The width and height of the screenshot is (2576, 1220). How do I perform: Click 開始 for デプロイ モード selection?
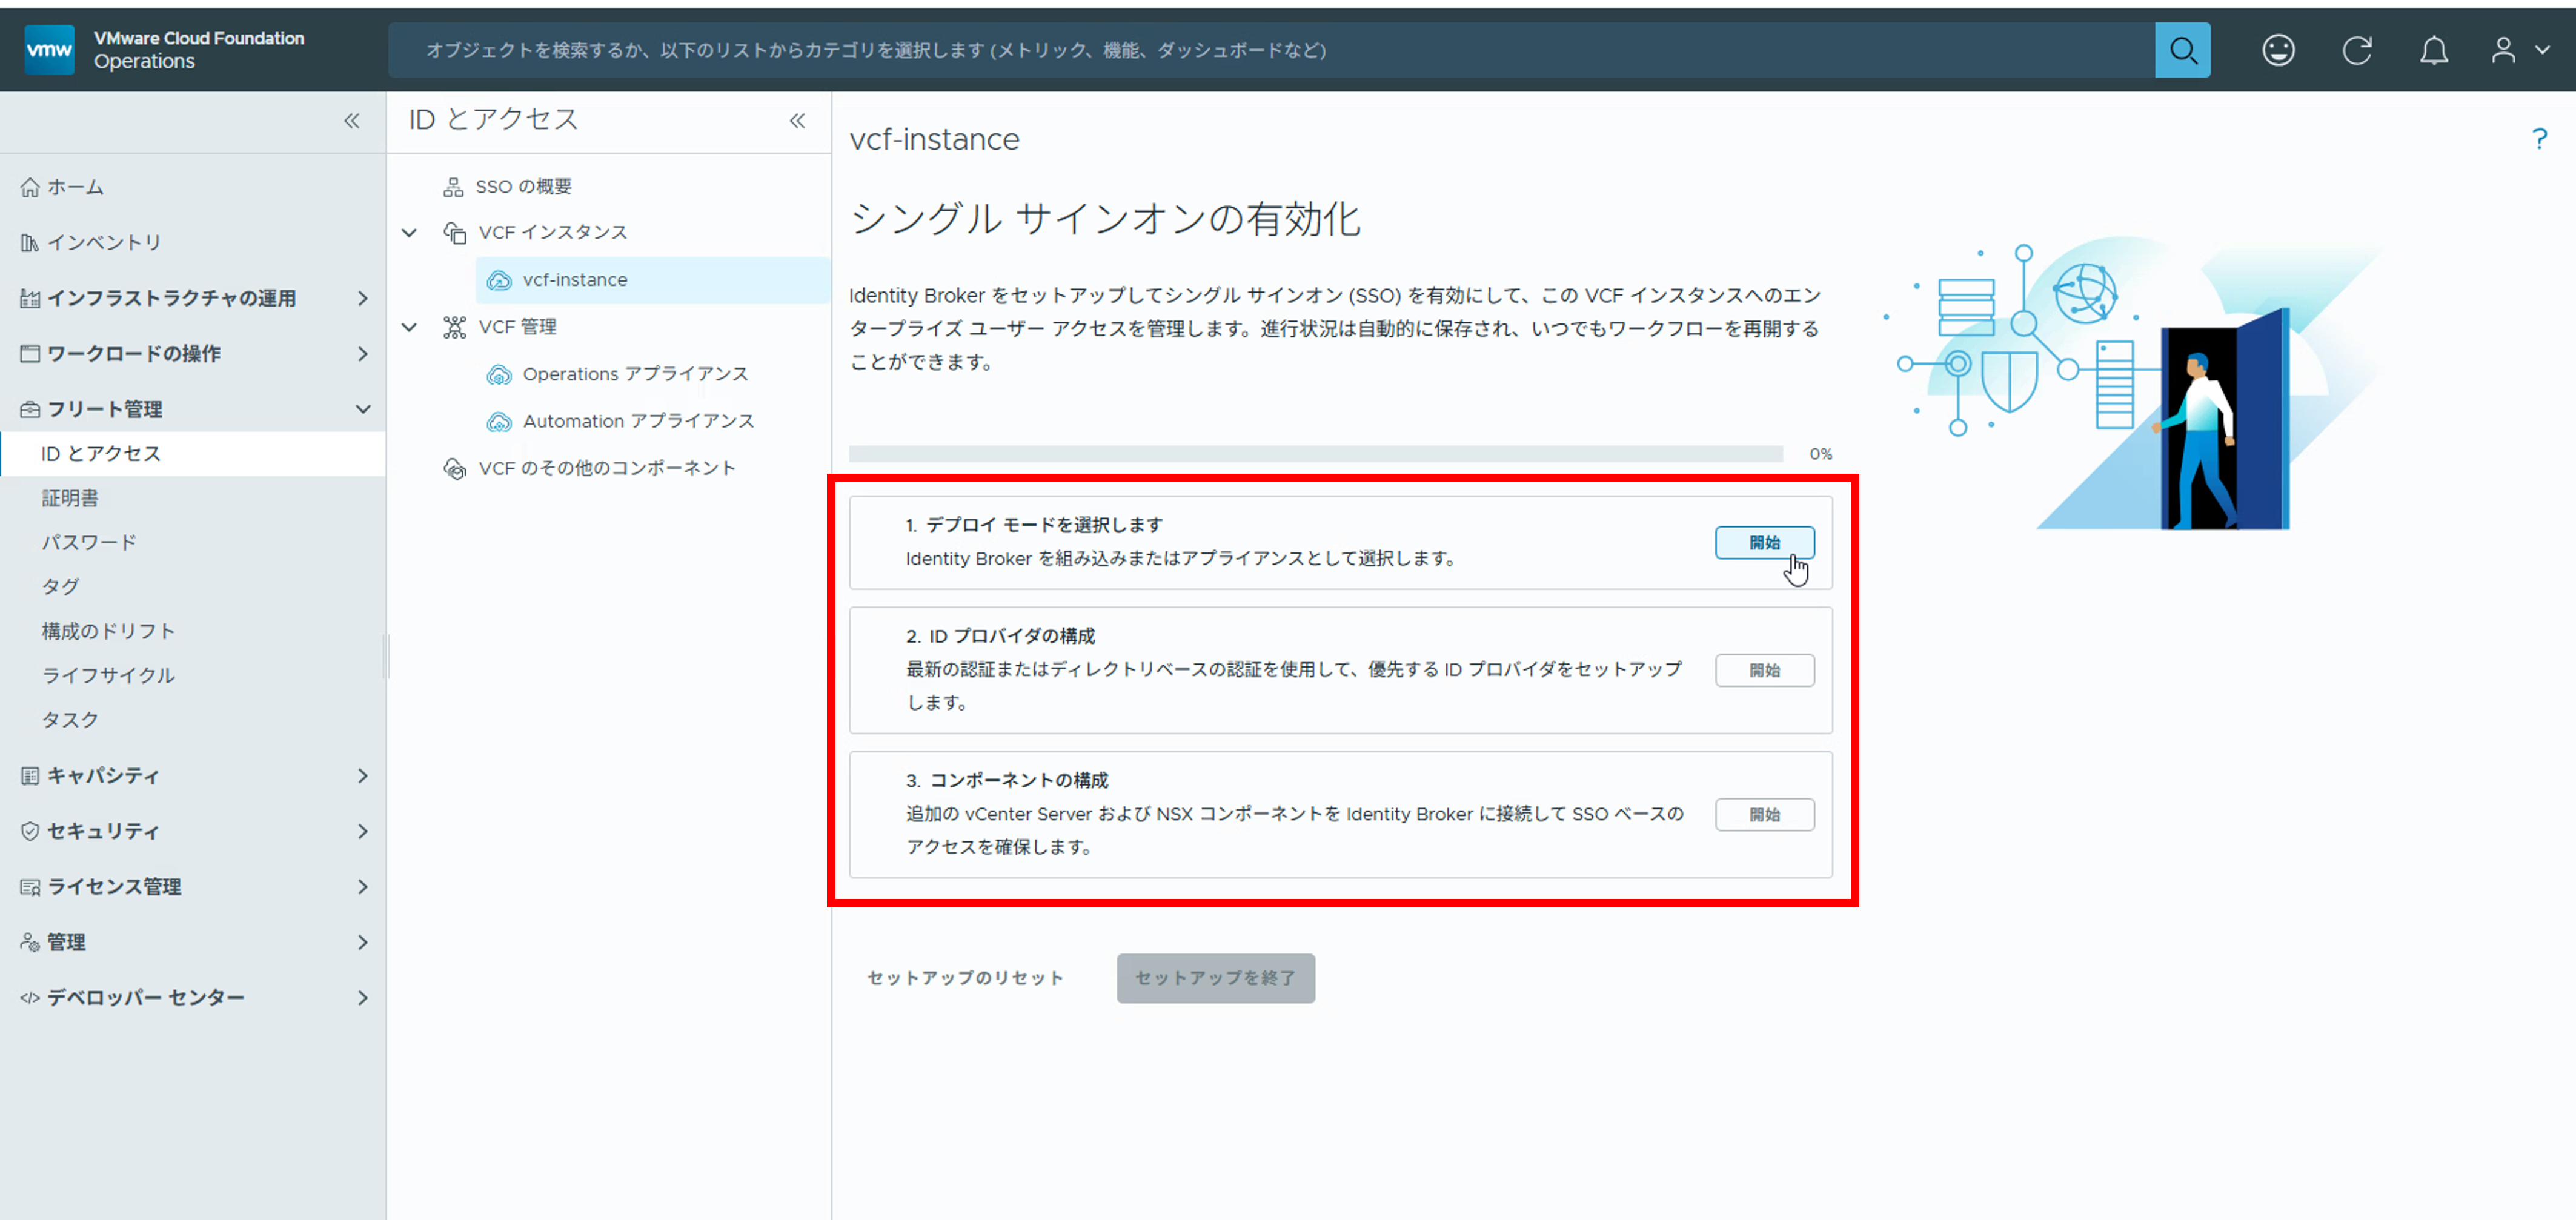click(1765, 543)
